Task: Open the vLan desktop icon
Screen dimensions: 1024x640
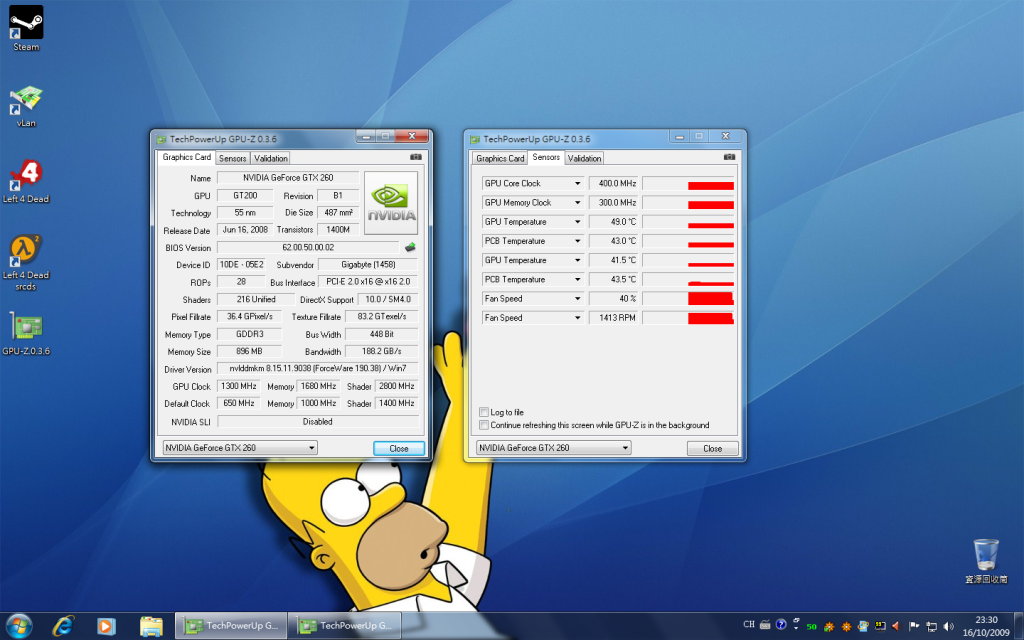Action: pos(26,101)
